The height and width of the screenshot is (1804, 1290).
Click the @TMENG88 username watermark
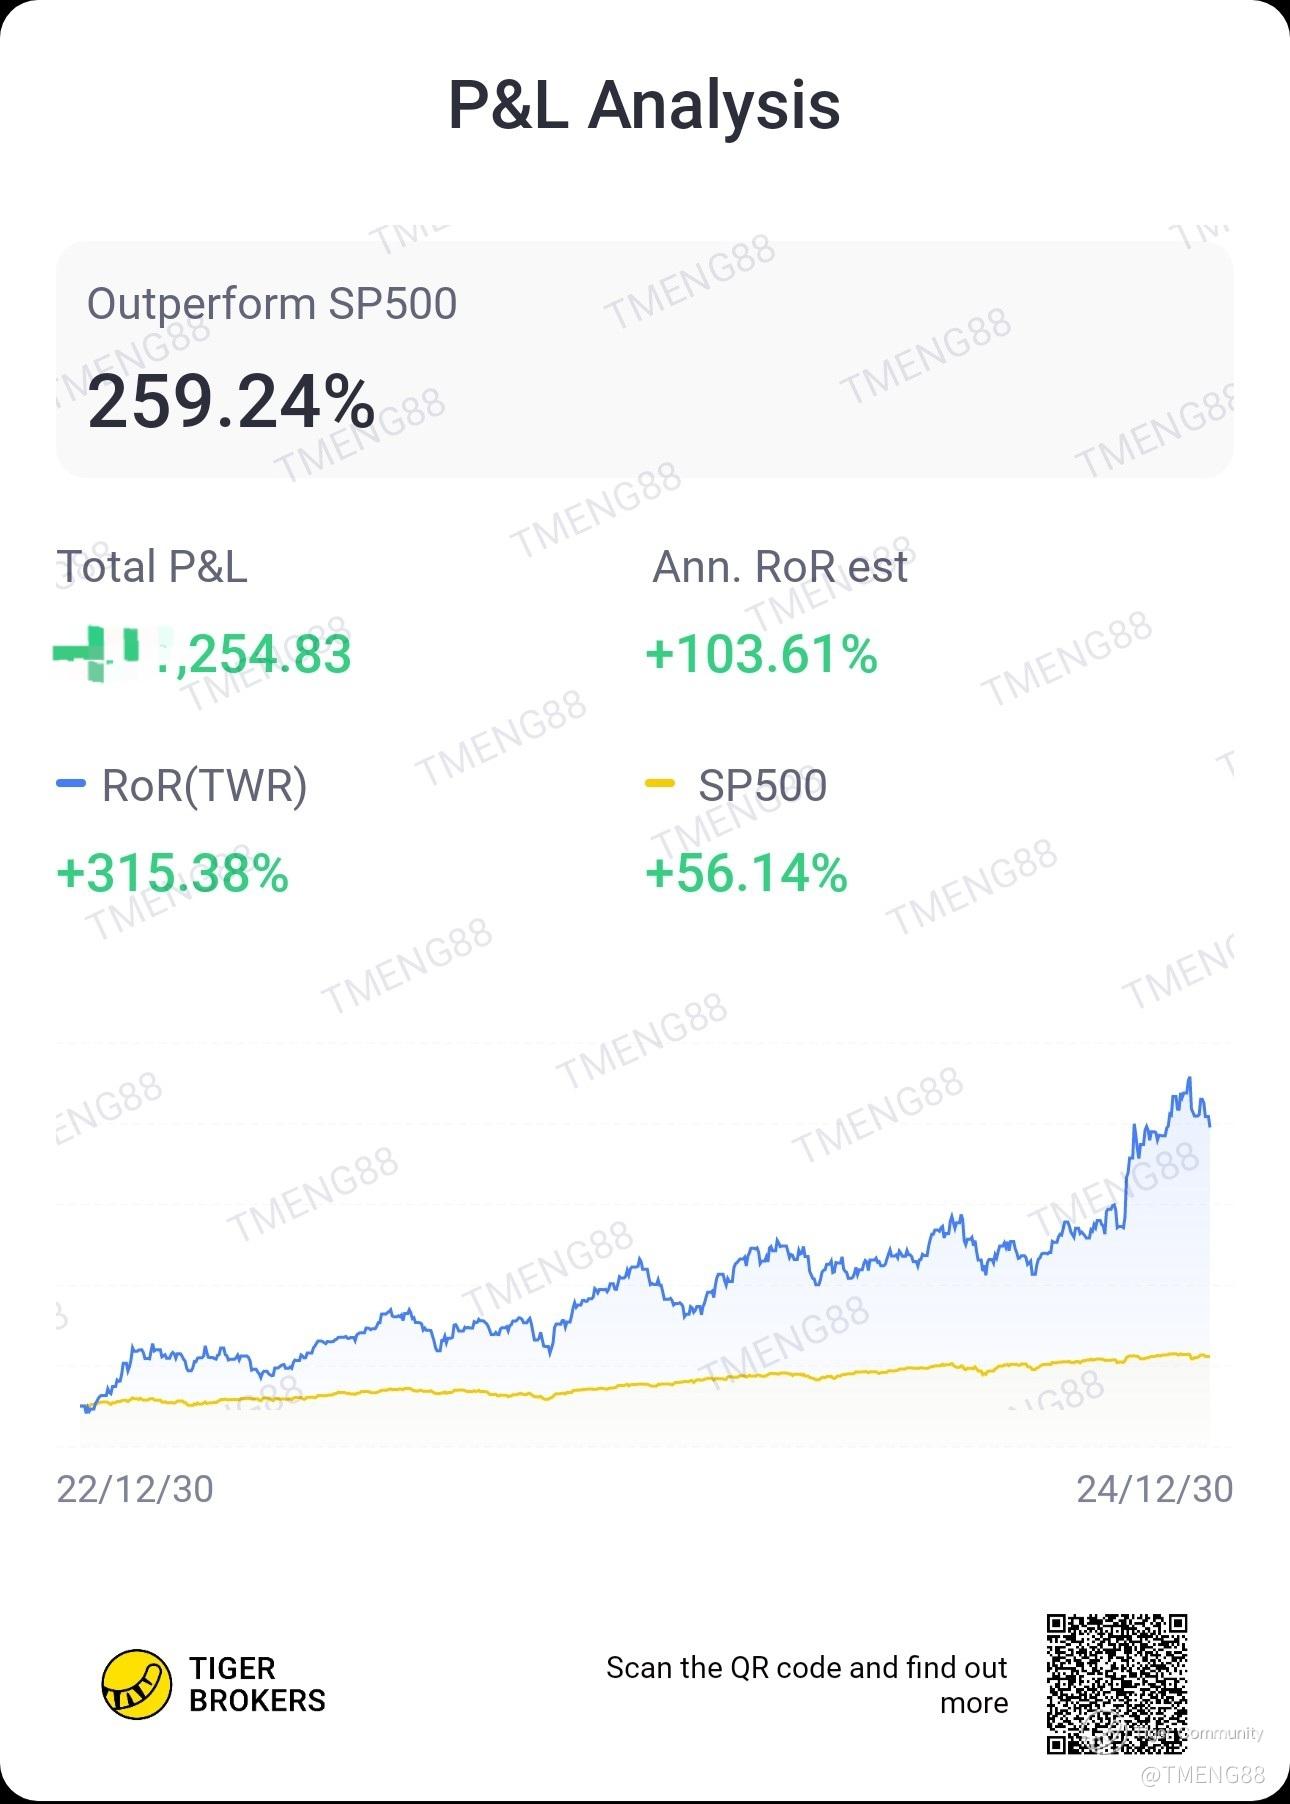pyautogui.click(x=1202, y=1775)
